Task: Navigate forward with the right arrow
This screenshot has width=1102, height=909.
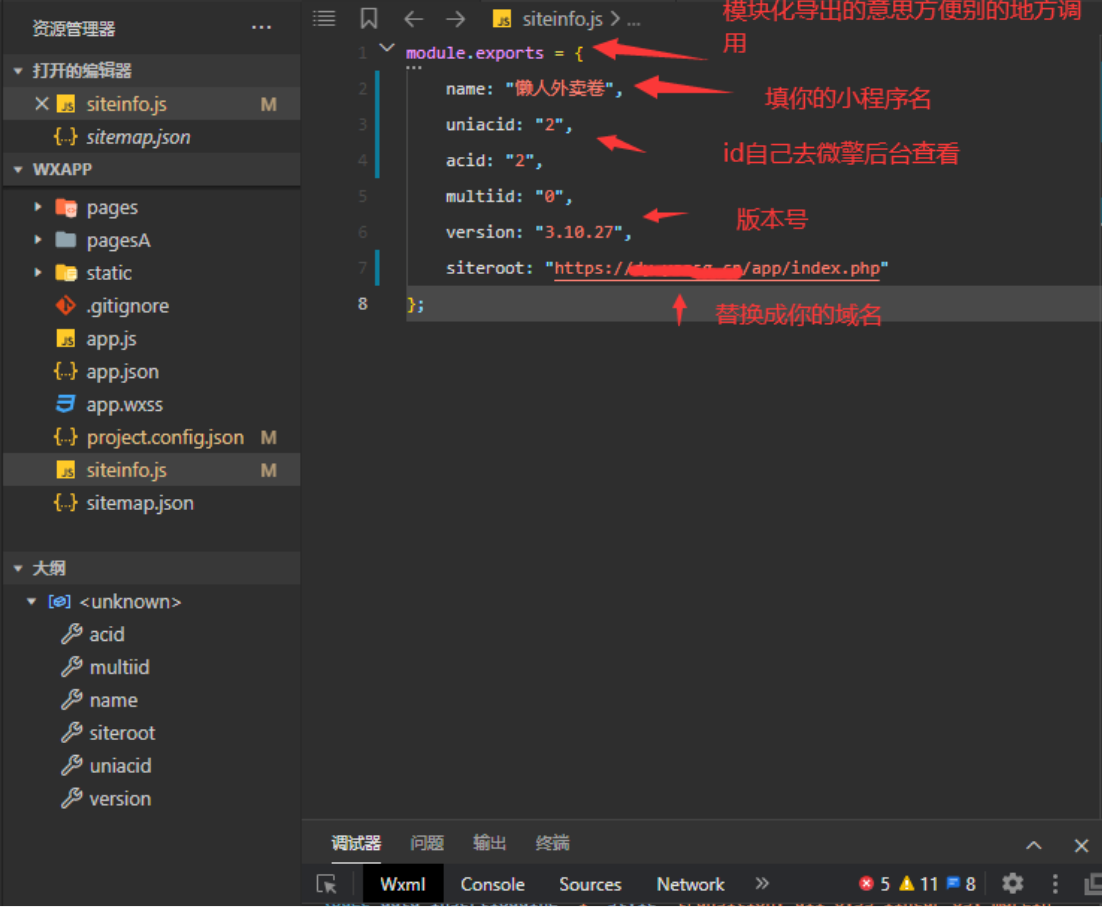Action: click(455, 19)
